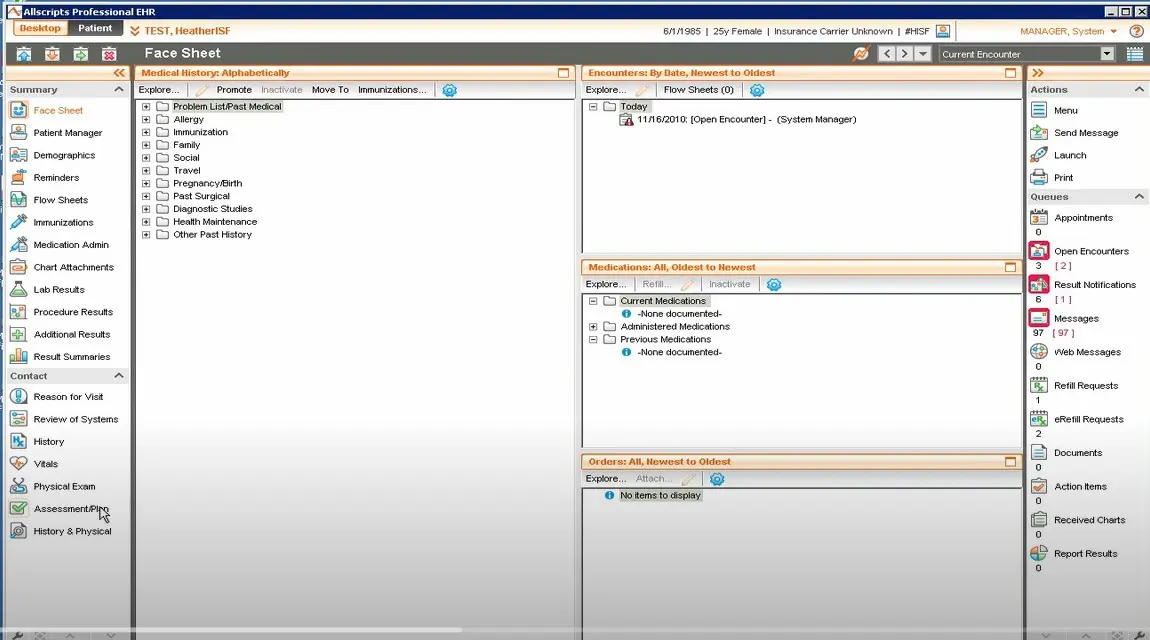The image size is (1150, 640).
Task: Collapse the left sidebar with double chevron
Action: coord(117,72)
